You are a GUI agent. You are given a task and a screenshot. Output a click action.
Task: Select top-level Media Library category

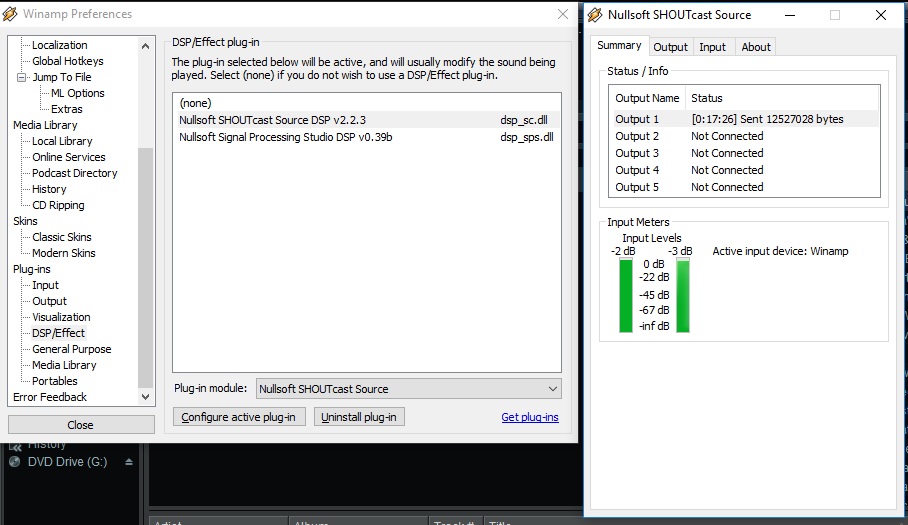click(x=45, y=125)
